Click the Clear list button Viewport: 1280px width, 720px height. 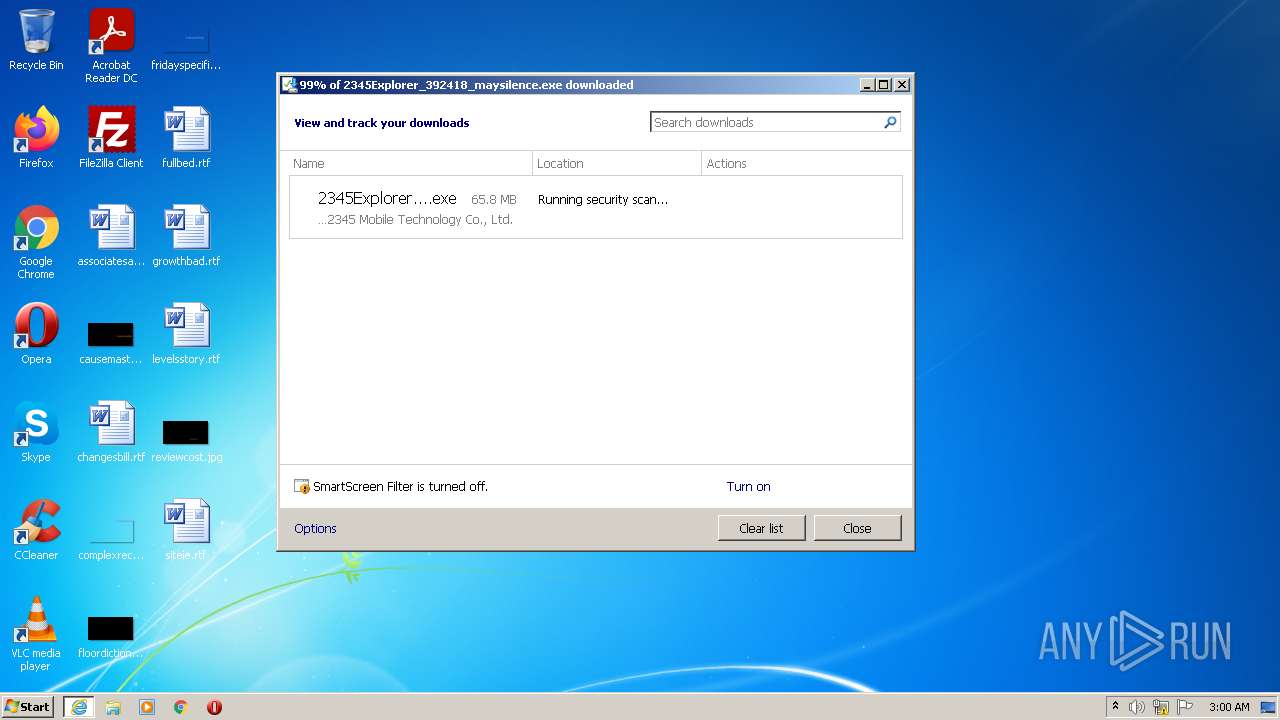click(x=761, y=528)
